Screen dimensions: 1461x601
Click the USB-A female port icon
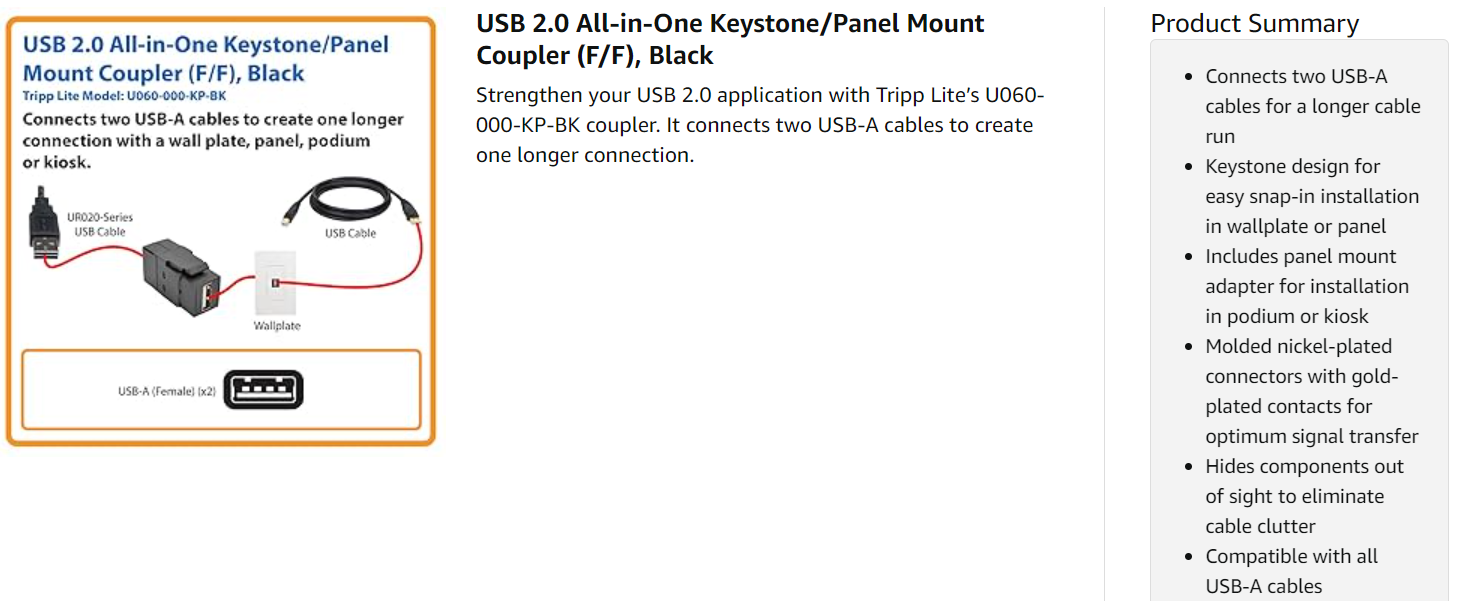pyautogui.click(x=263, y=390)
